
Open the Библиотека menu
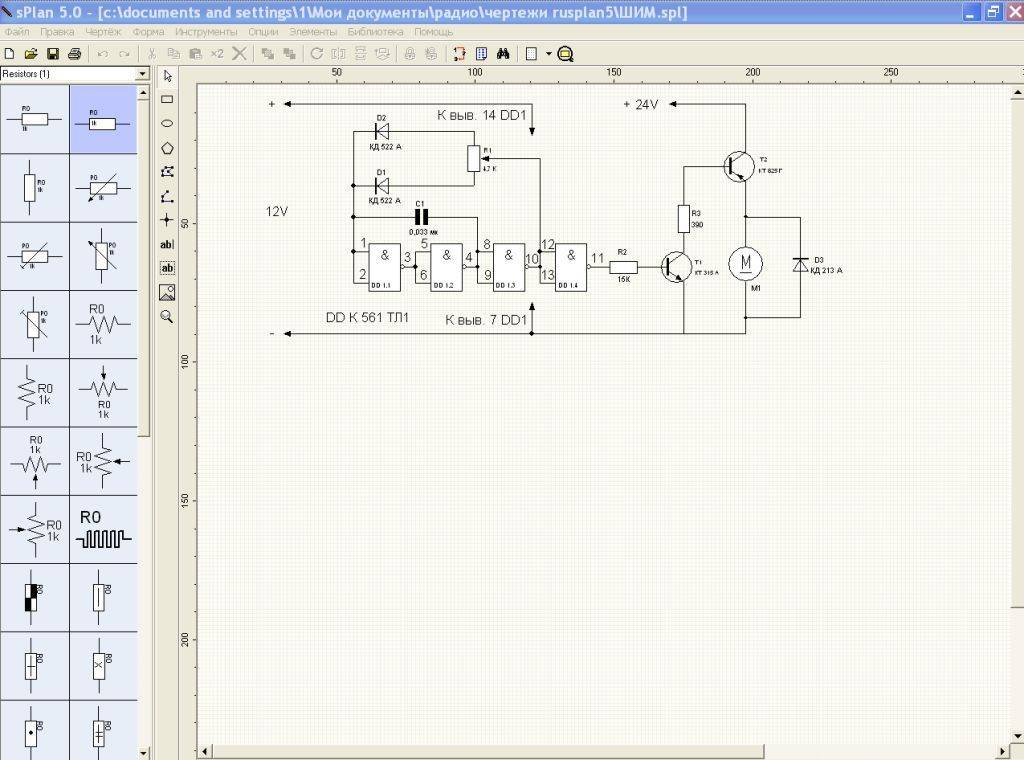point(375,32)
